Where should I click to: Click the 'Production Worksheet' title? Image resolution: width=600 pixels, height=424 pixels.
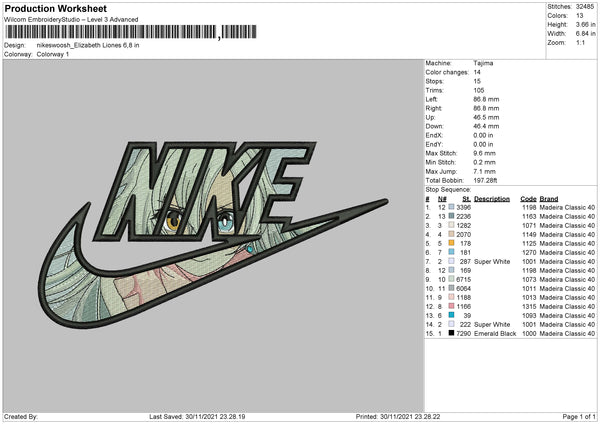point(56,8)
